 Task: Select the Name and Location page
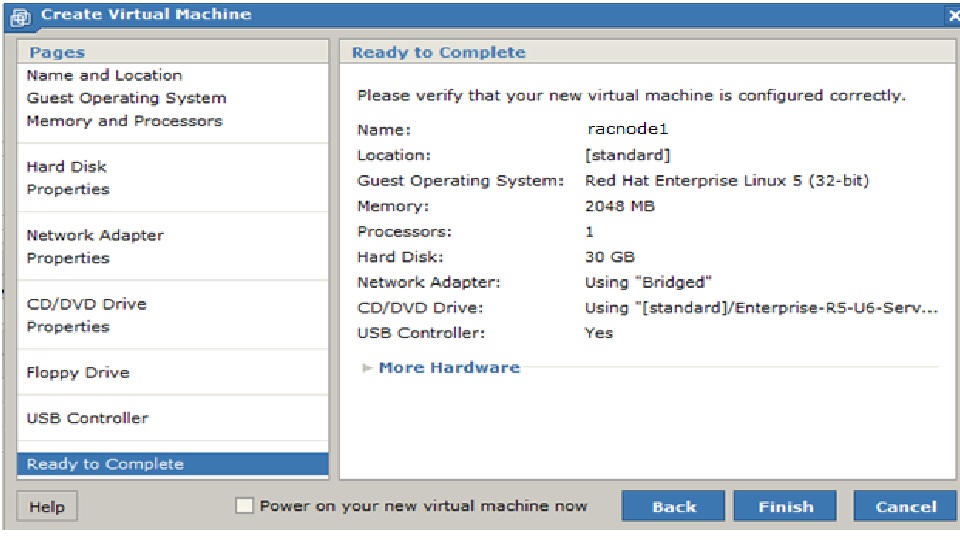(104, 75)
